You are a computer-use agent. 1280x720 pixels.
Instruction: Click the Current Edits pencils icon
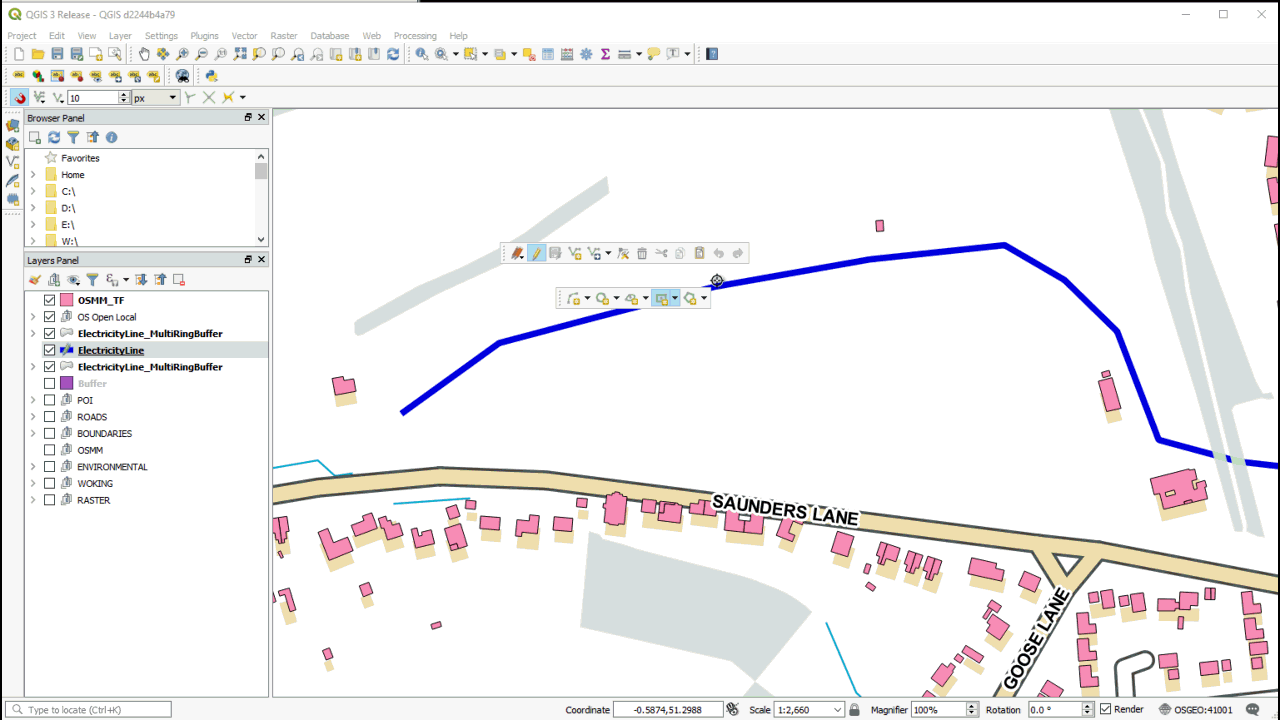pyautogui.click(x=517, y=254)
